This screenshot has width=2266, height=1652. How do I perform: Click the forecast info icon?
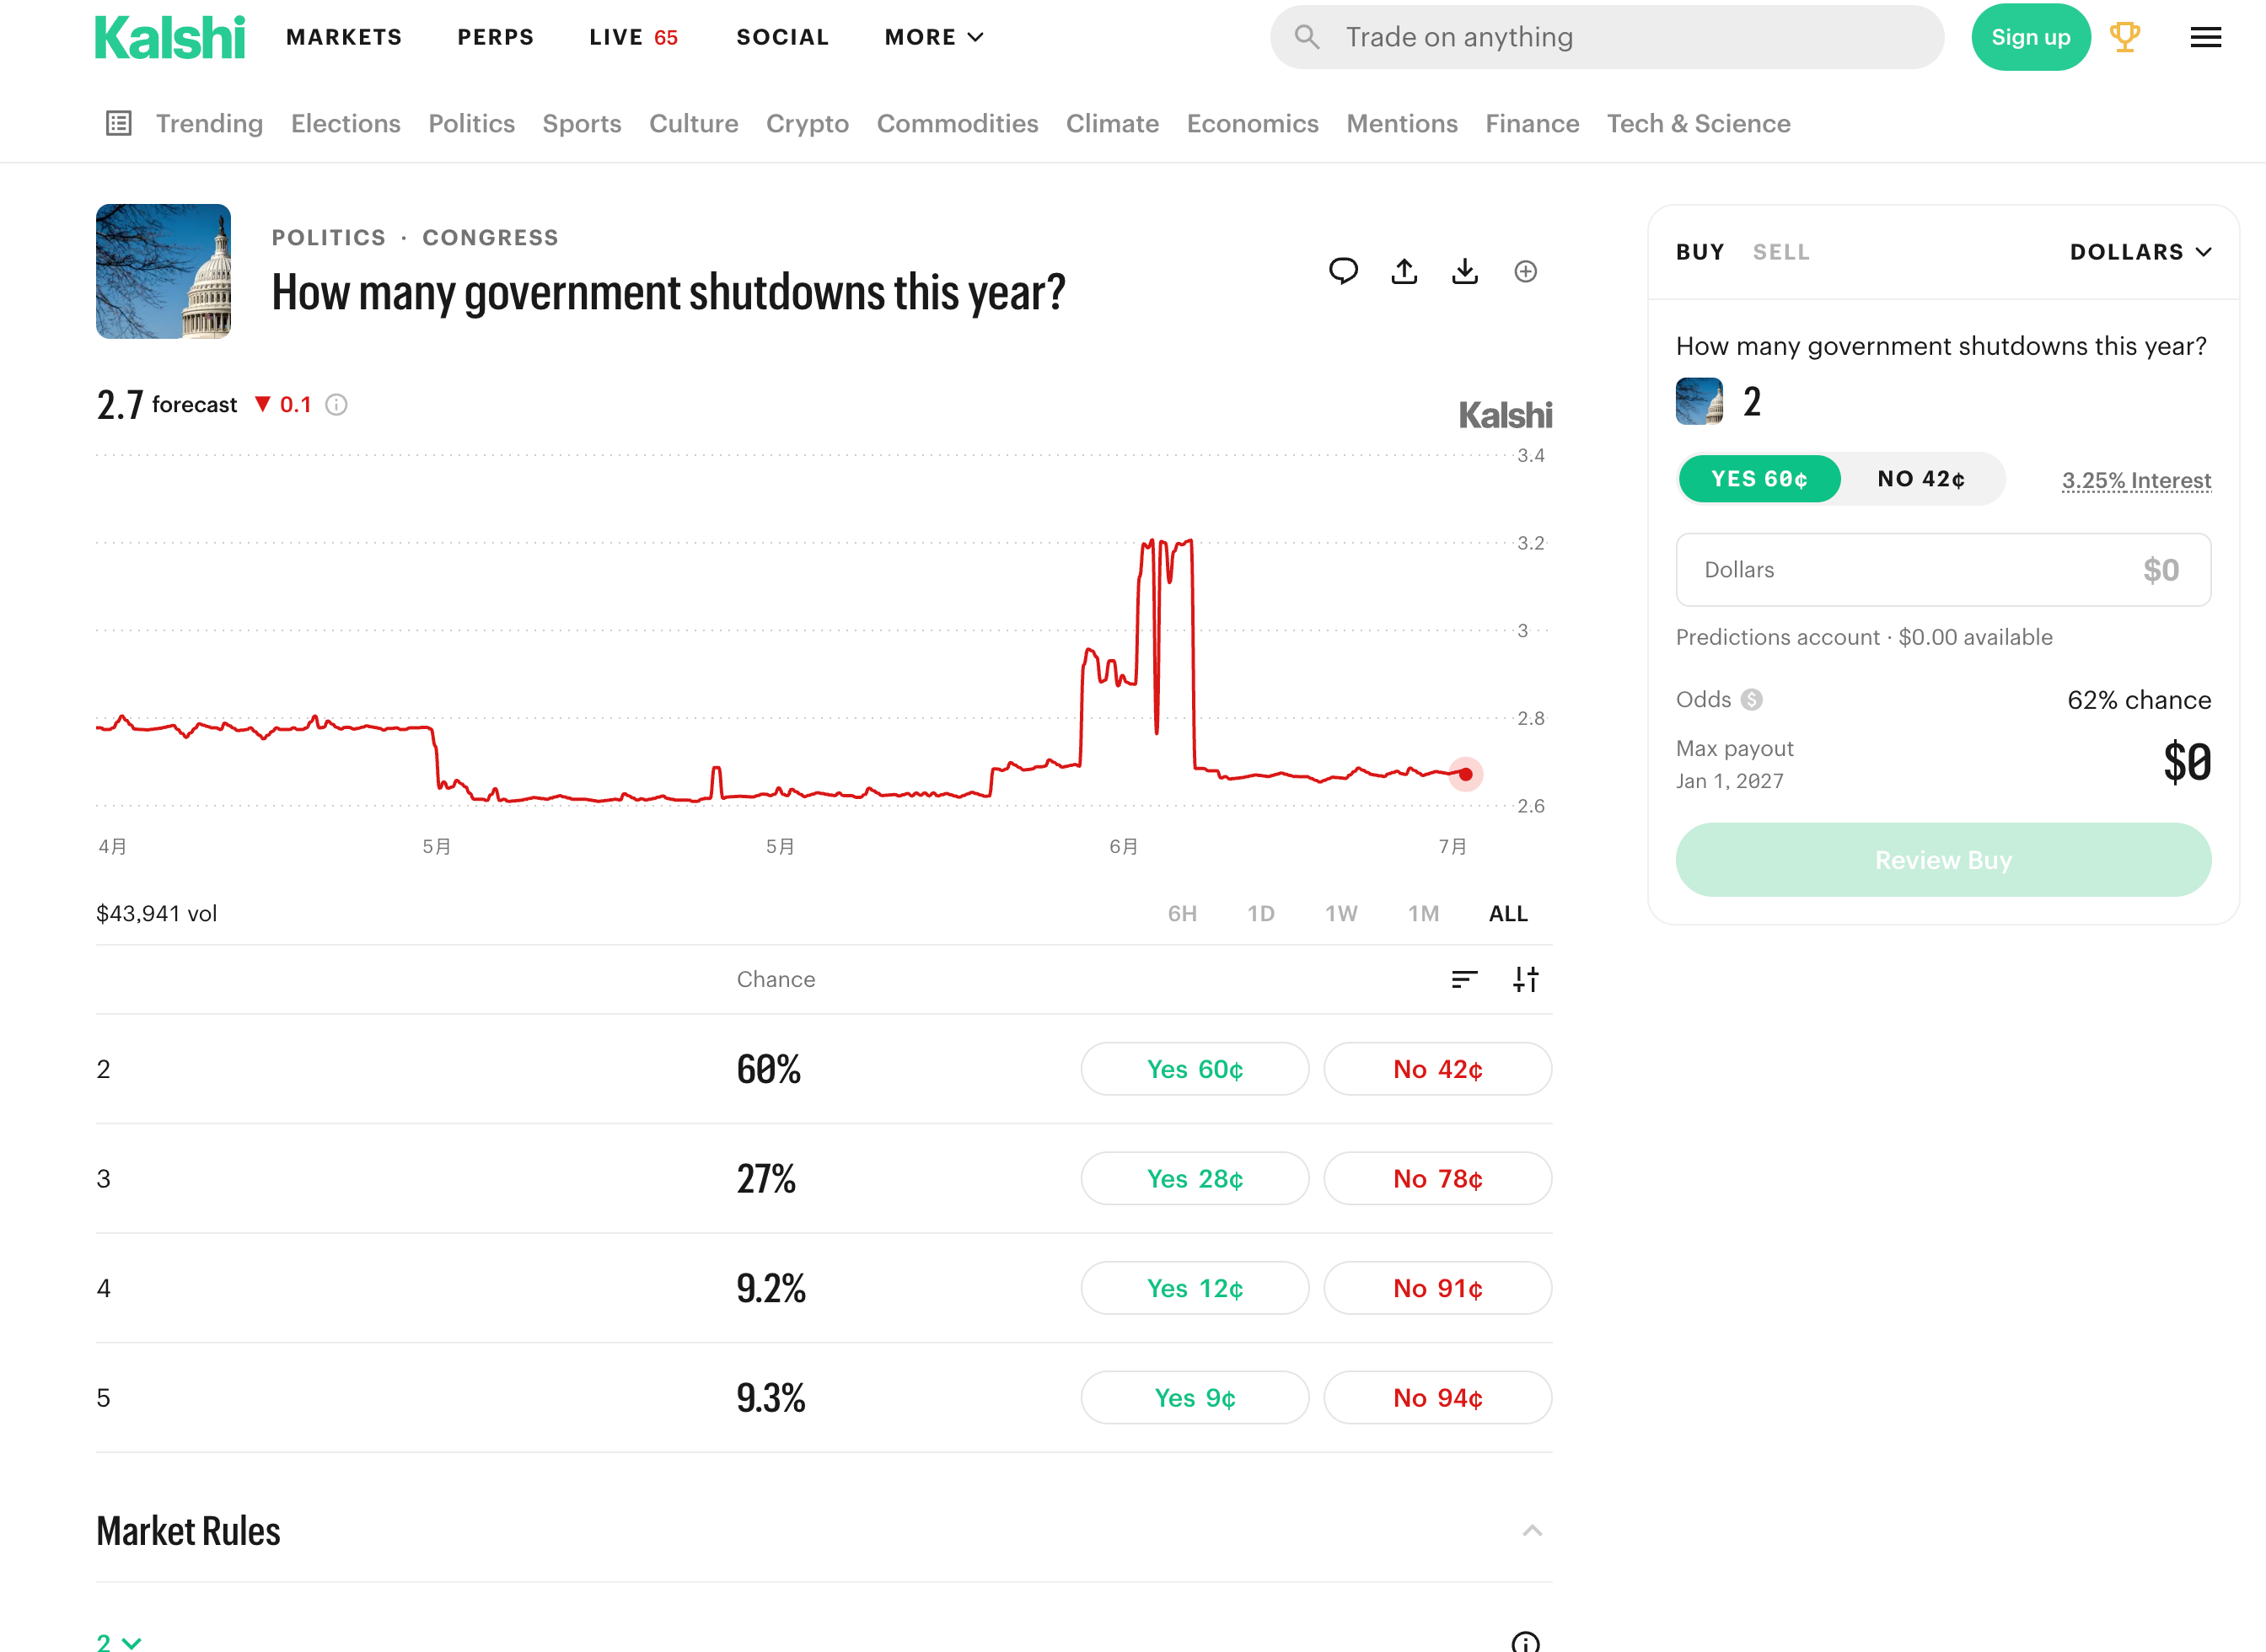337,405
